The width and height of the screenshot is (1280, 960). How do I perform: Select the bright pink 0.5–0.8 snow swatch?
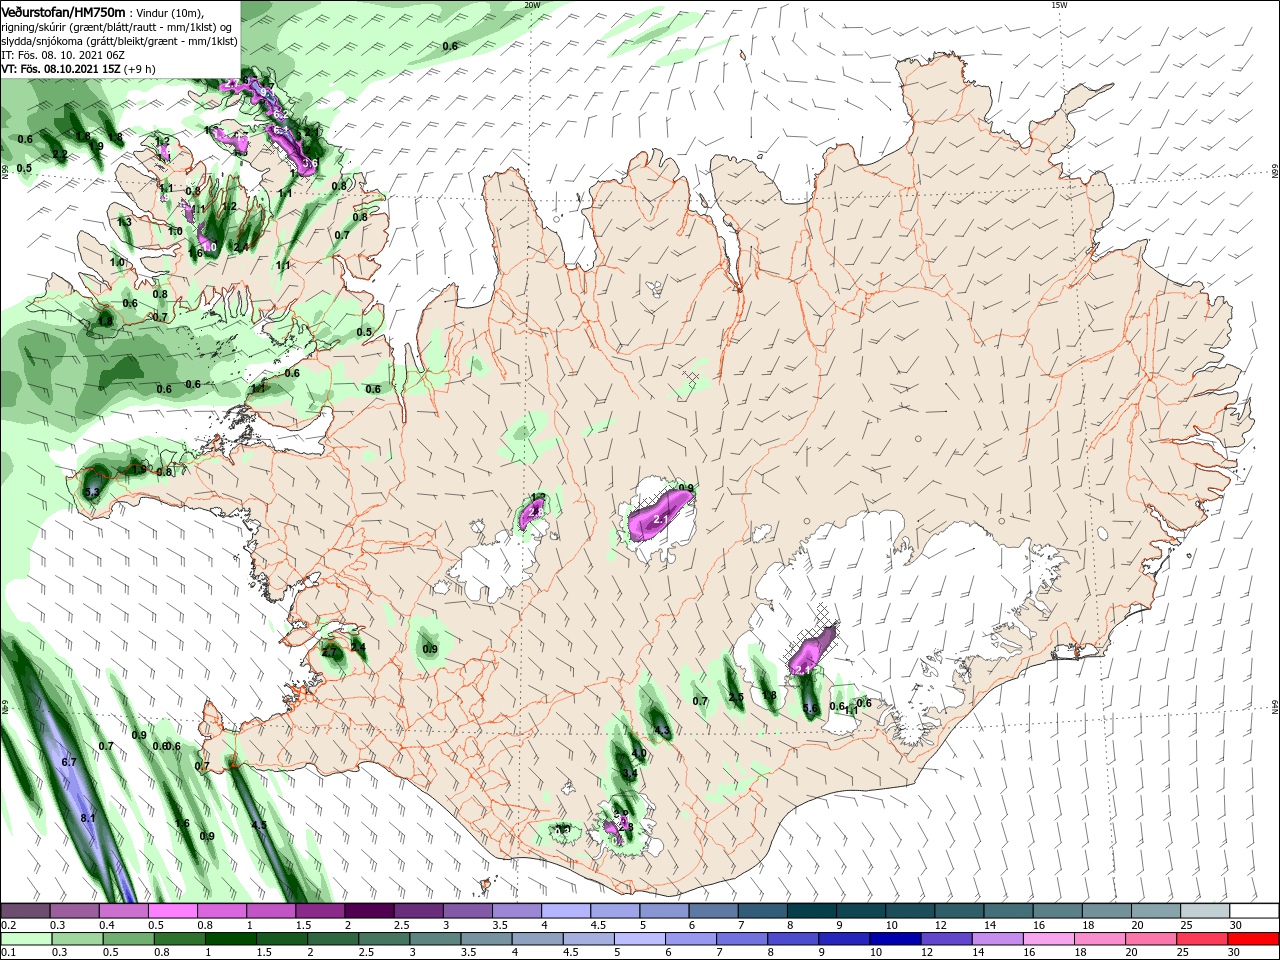(173, 911)
